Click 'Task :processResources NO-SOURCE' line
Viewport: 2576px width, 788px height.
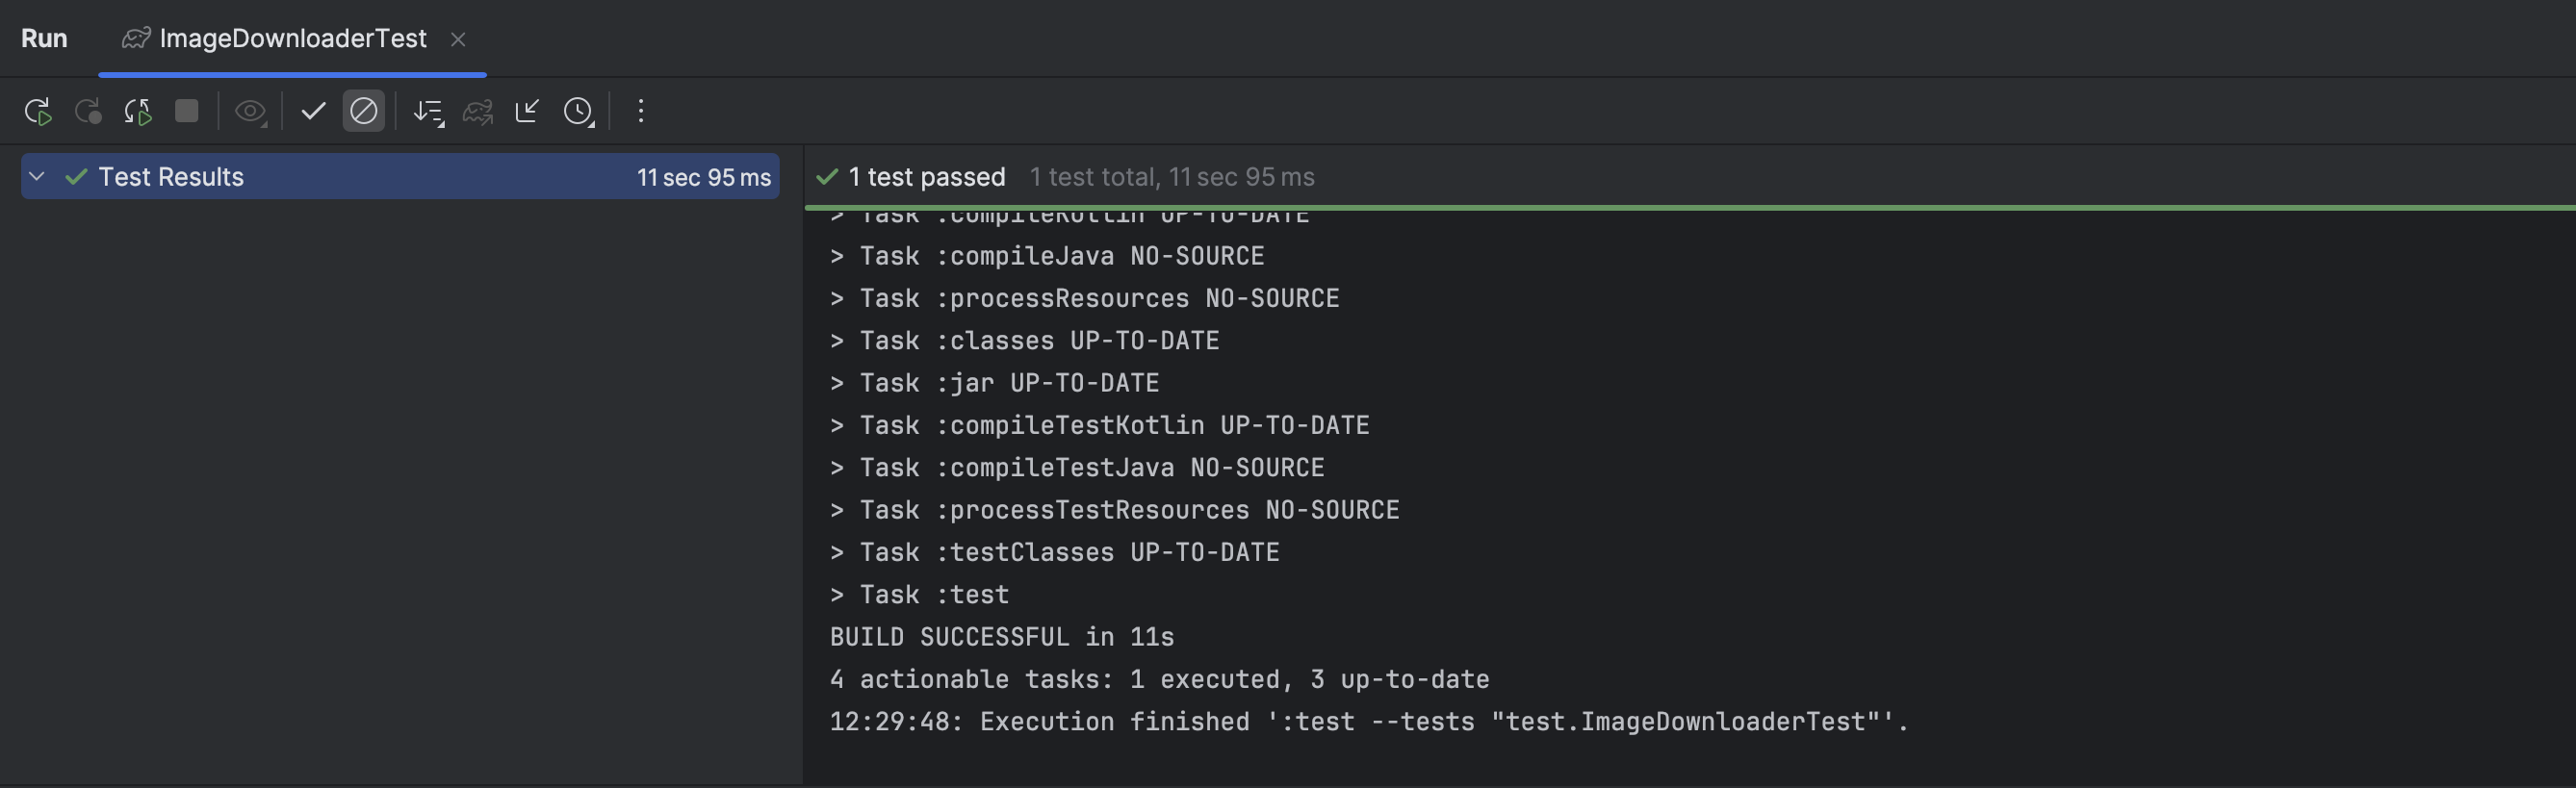point(1085,298)
